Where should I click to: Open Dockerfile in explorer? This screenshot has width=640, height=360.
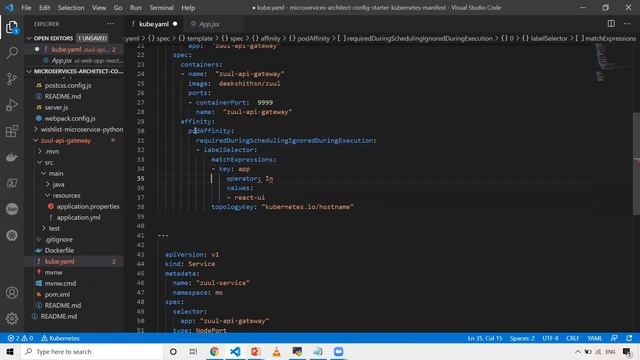(59, 250)
